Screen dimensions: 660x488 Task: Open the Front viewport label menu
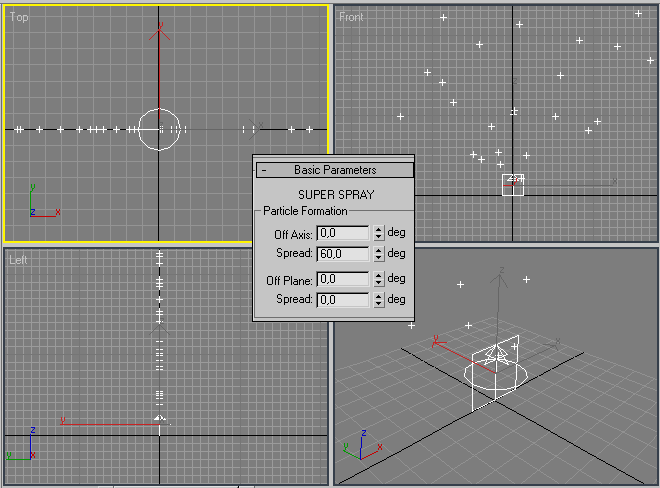click(x=351, y=17)
